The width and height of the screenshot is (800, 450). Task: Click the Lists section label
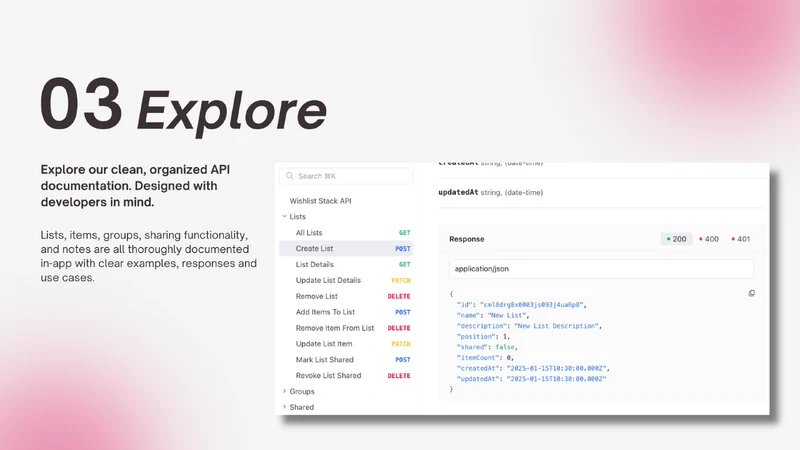[x=297, y=217]
